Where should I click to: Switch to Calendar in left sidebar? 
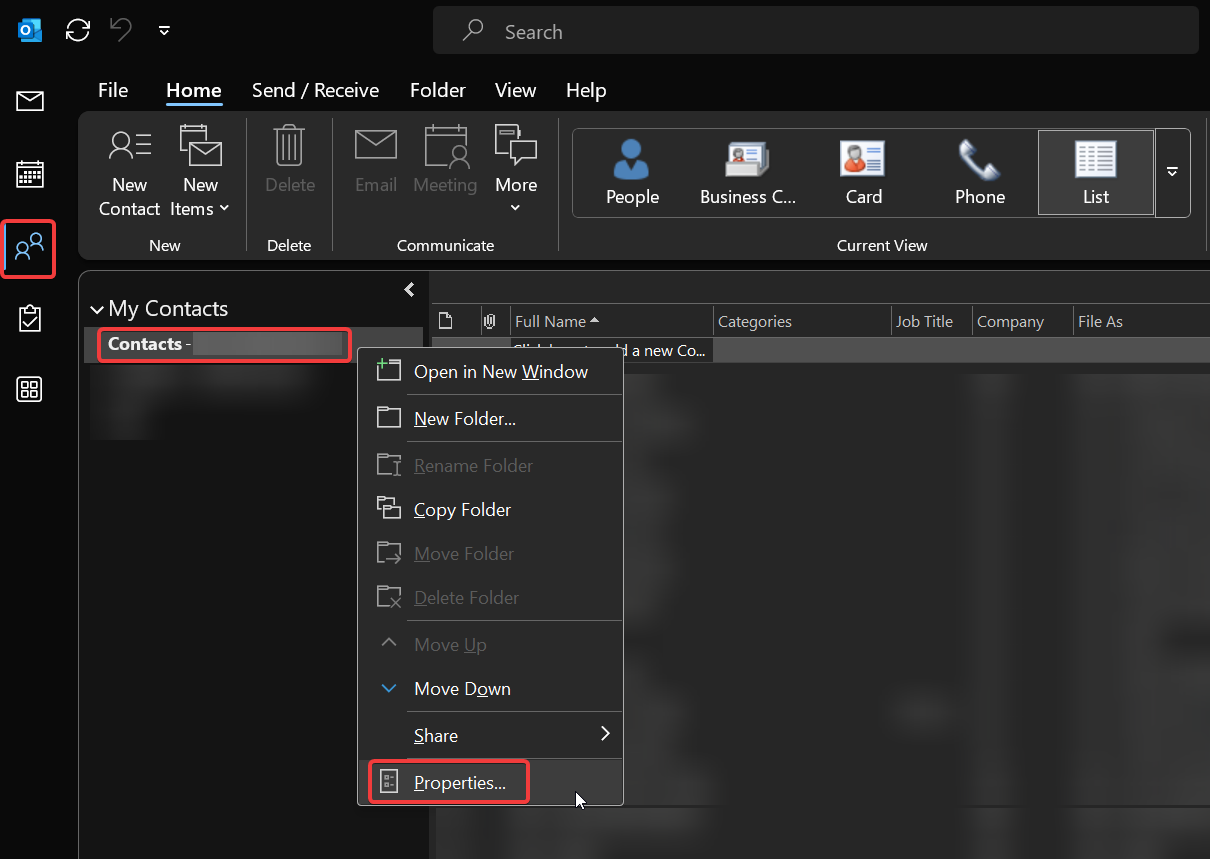30,174
